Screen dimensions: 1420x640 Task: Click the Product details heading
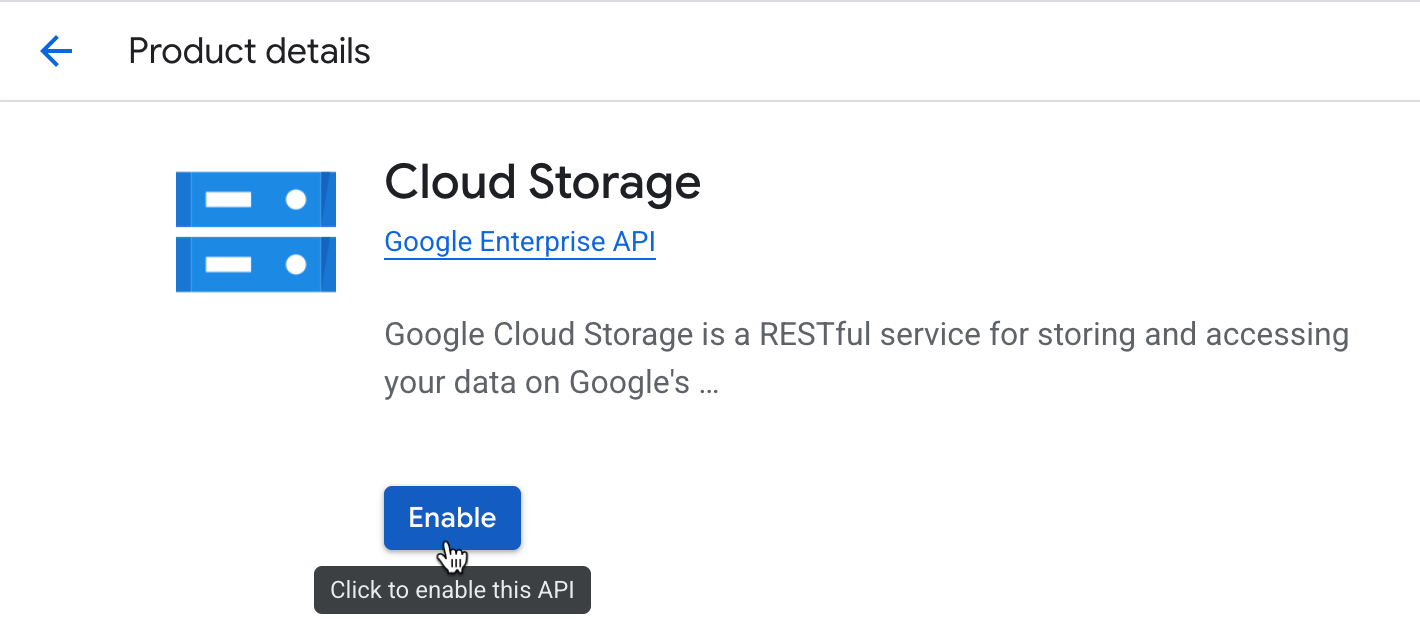pyautogui.click(x=248, y=51)
